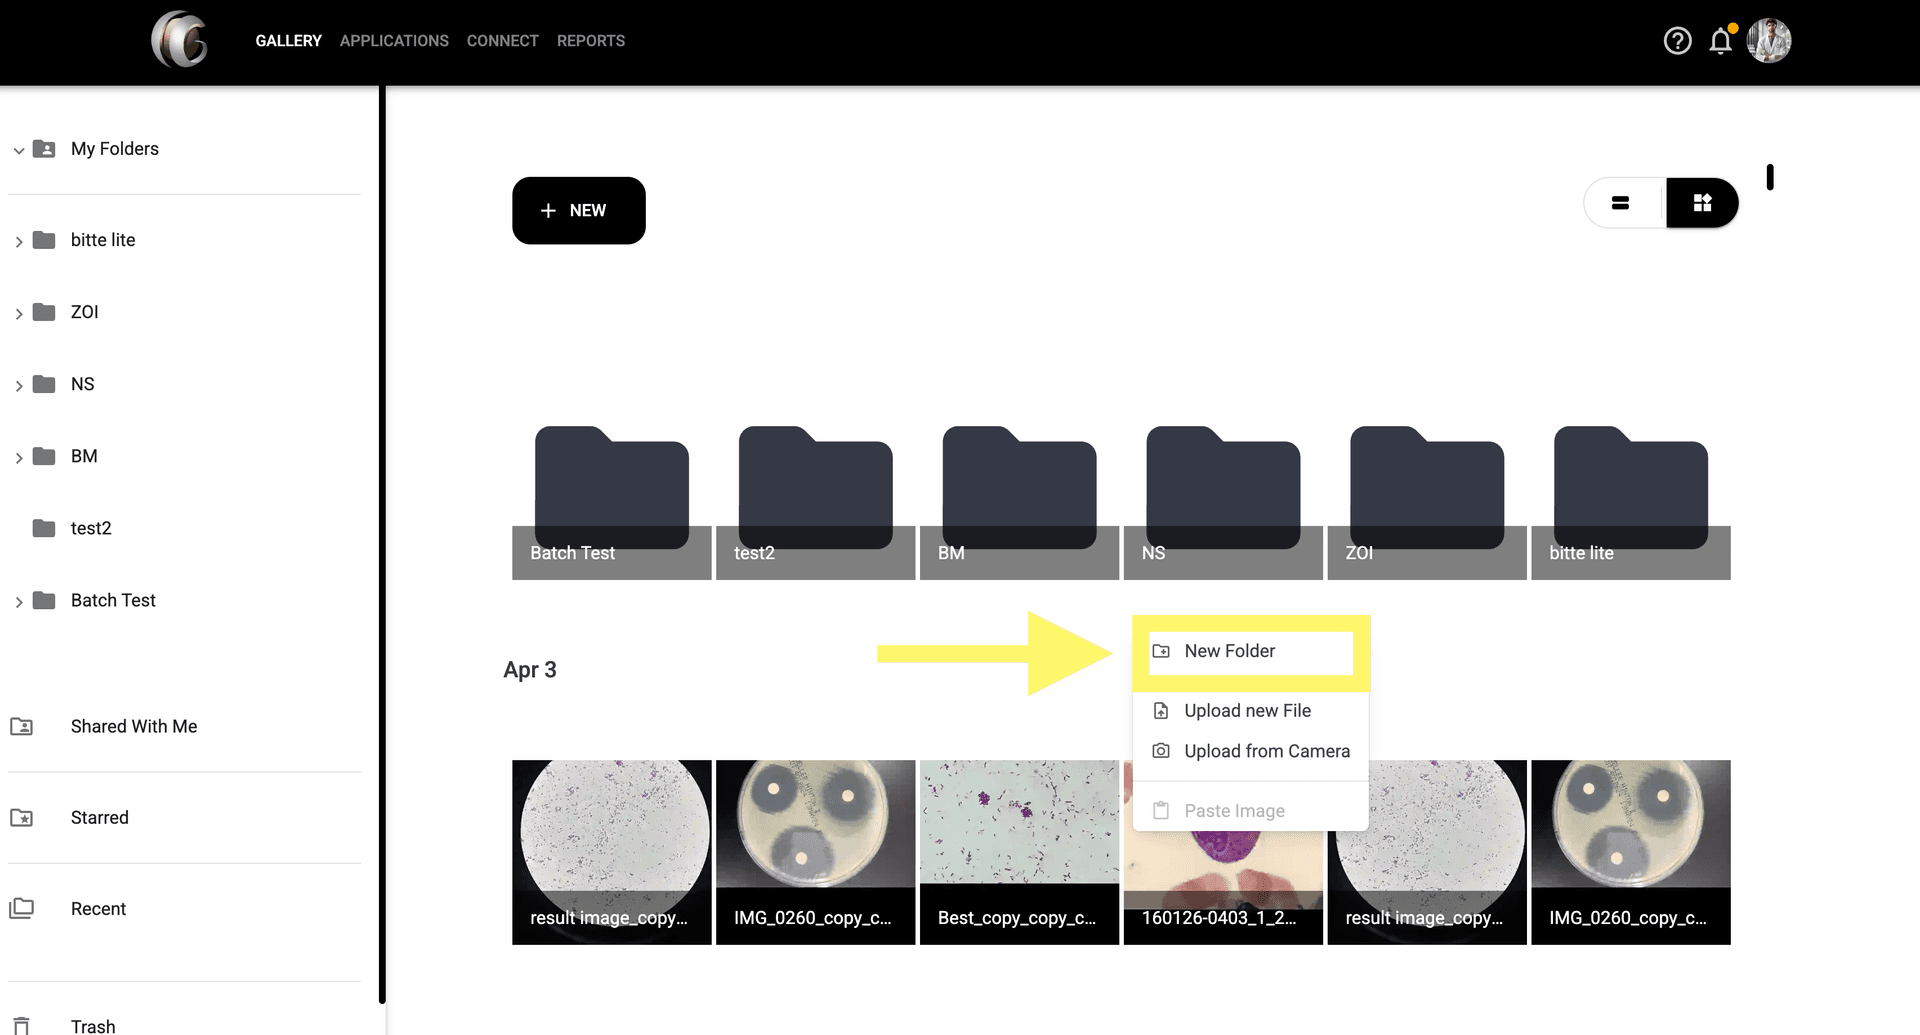Go to the Applications tab
The image size is (1920, 1035).
click(x=394, y=41)
